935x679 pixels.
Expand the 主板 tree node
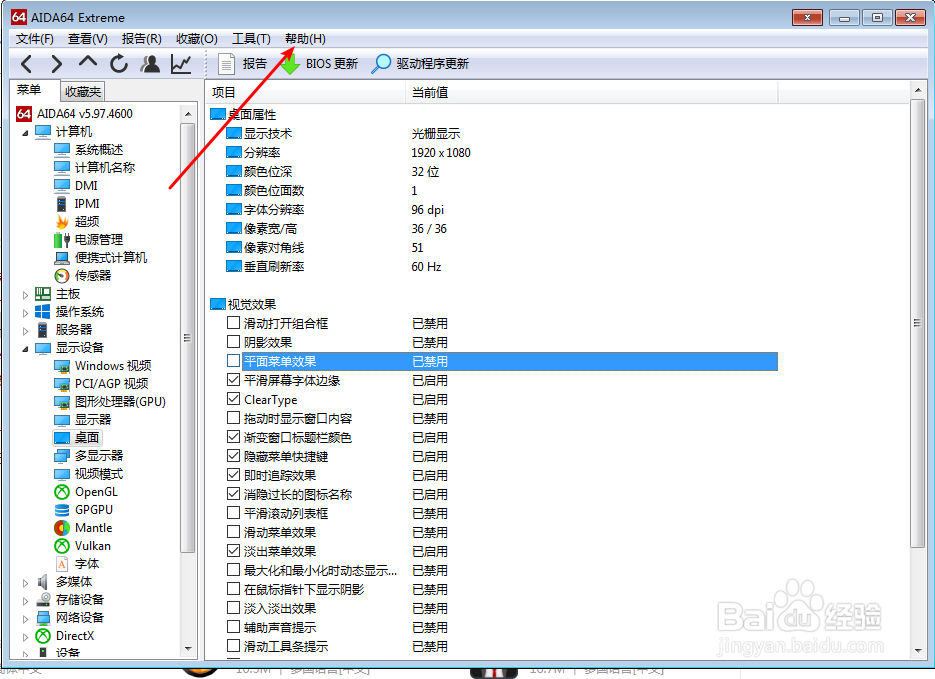pyautogui.click(x=25, y=294)
